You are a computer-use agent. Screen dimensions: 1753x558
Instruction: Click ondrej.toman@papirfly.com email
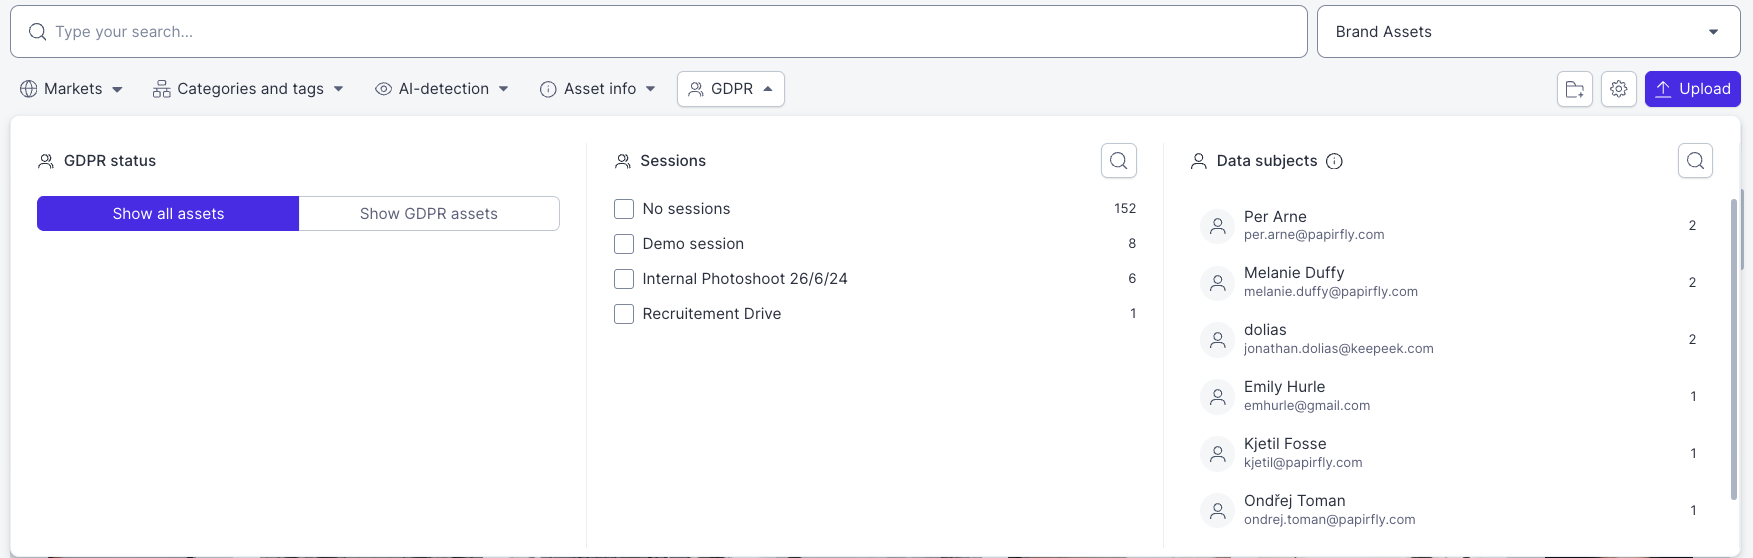(1330, 520)
